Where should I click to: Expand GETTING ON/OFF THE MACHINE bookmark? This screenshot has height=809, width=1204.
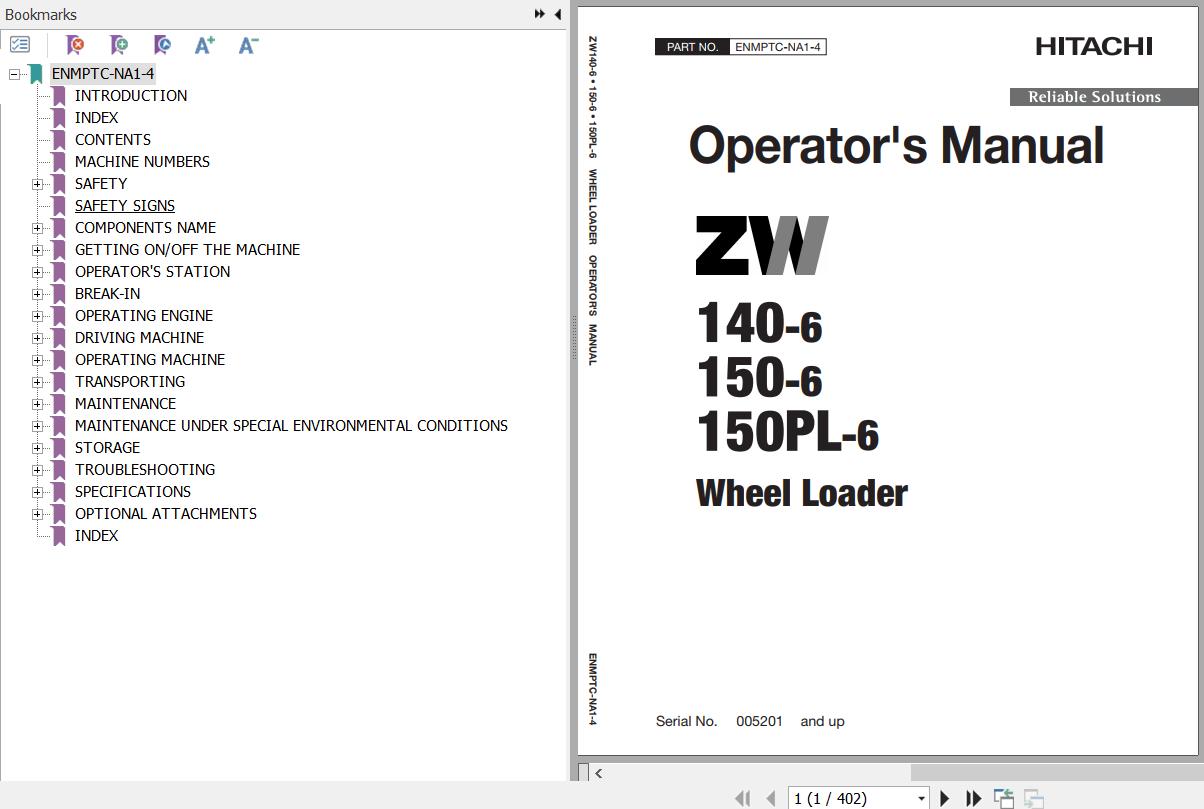[x=37, y=250]
